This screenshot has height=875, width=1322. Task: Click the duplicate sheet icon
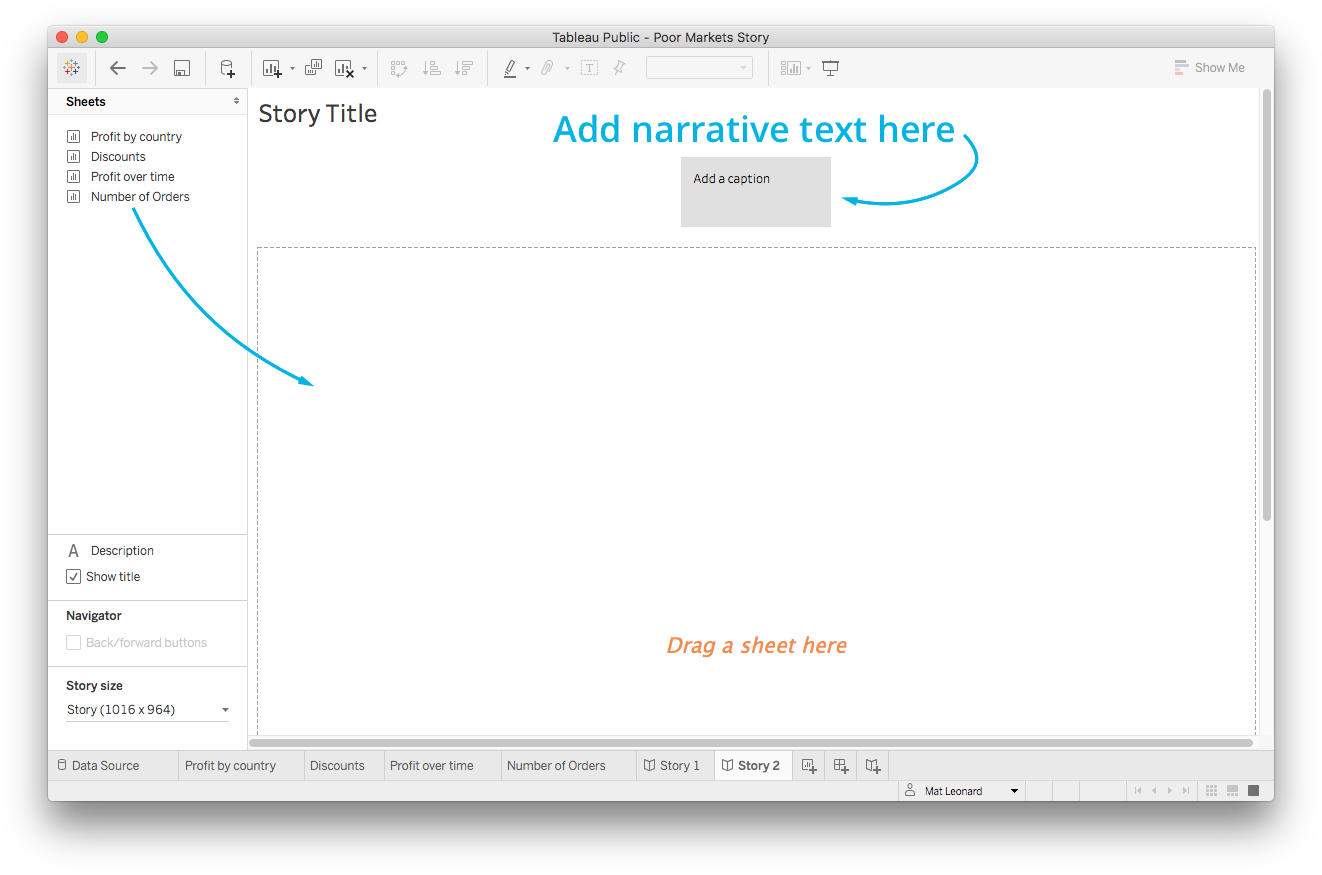(x=313, y=68)
